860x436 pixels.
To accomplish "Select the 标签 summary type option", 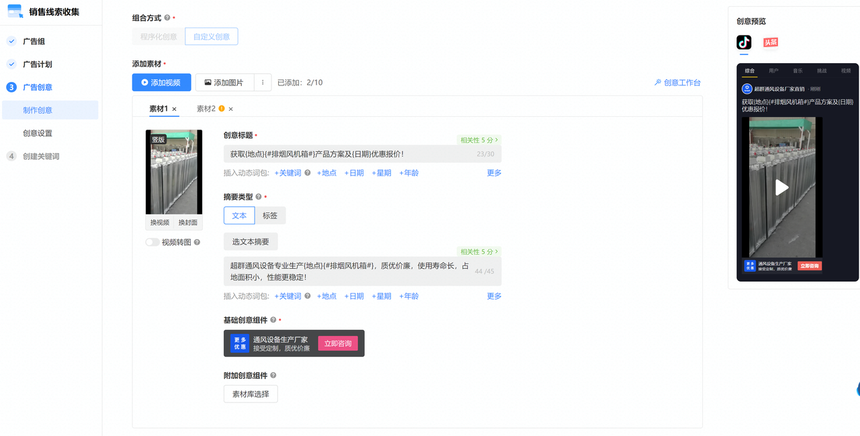I will coord(270,215).
